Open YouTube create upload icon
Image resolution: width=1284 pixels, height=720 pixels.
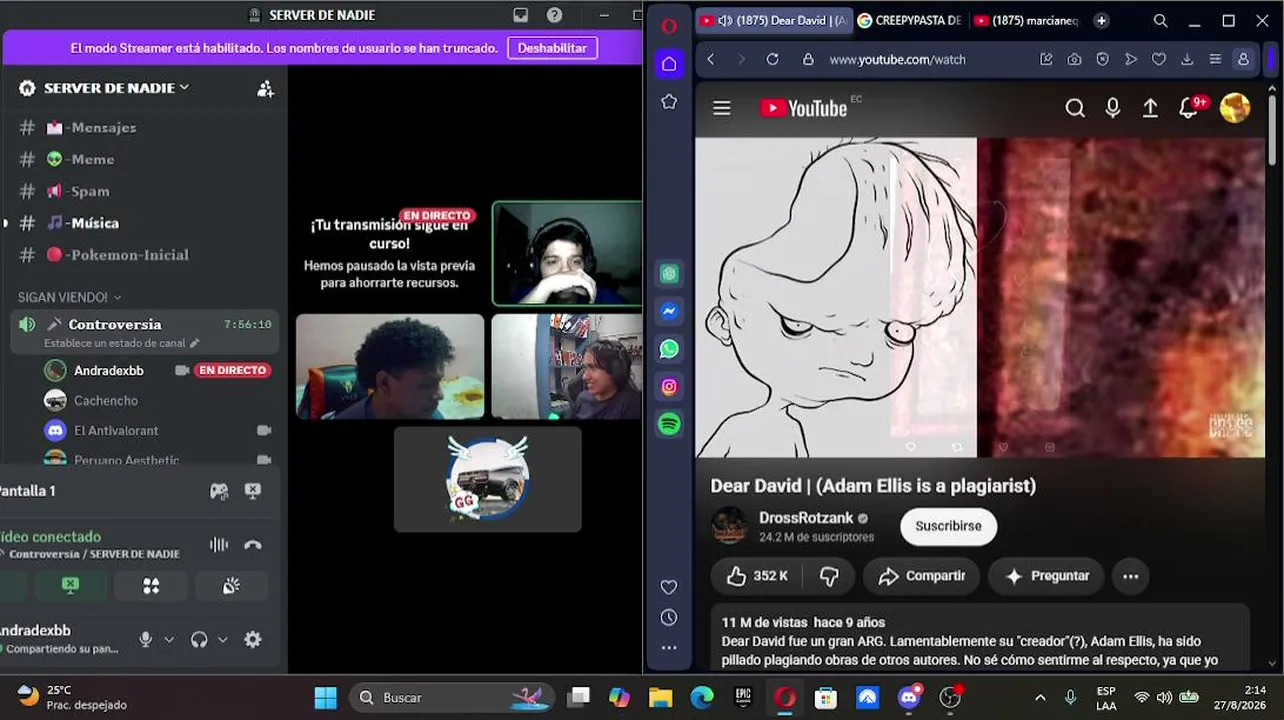pos(1151,108)
